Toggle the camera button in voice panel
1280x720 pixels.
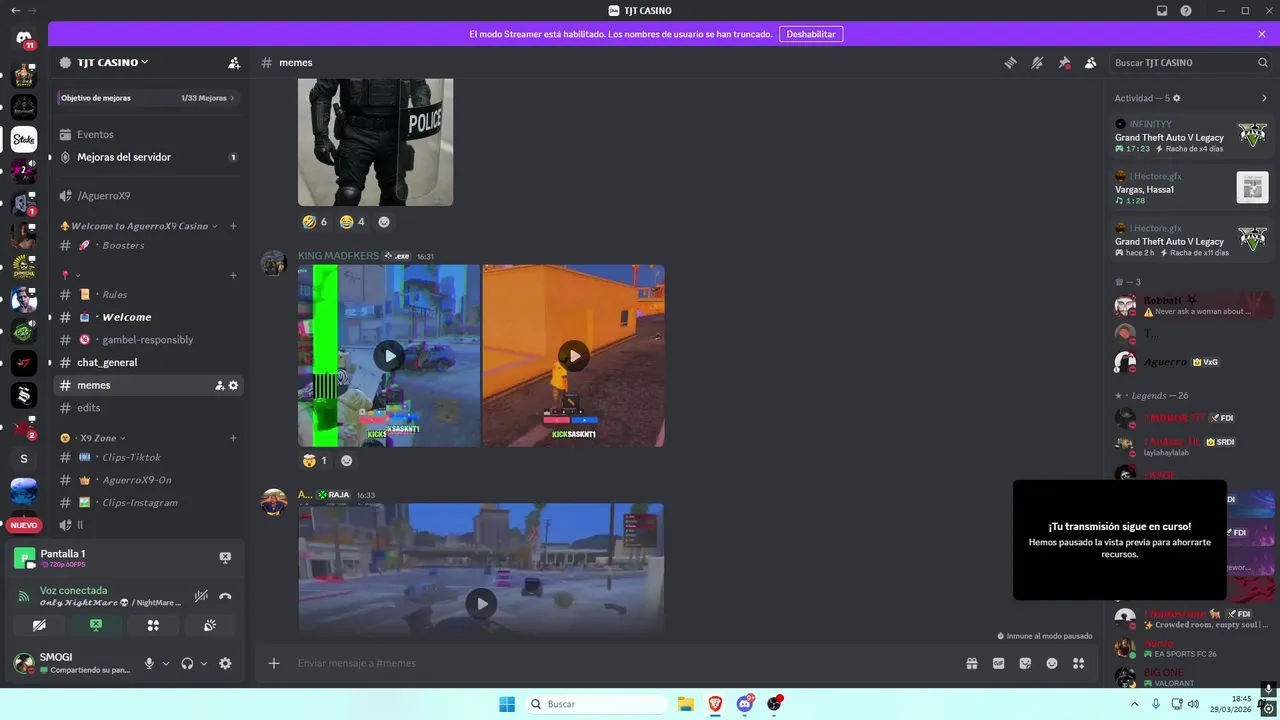39,625
